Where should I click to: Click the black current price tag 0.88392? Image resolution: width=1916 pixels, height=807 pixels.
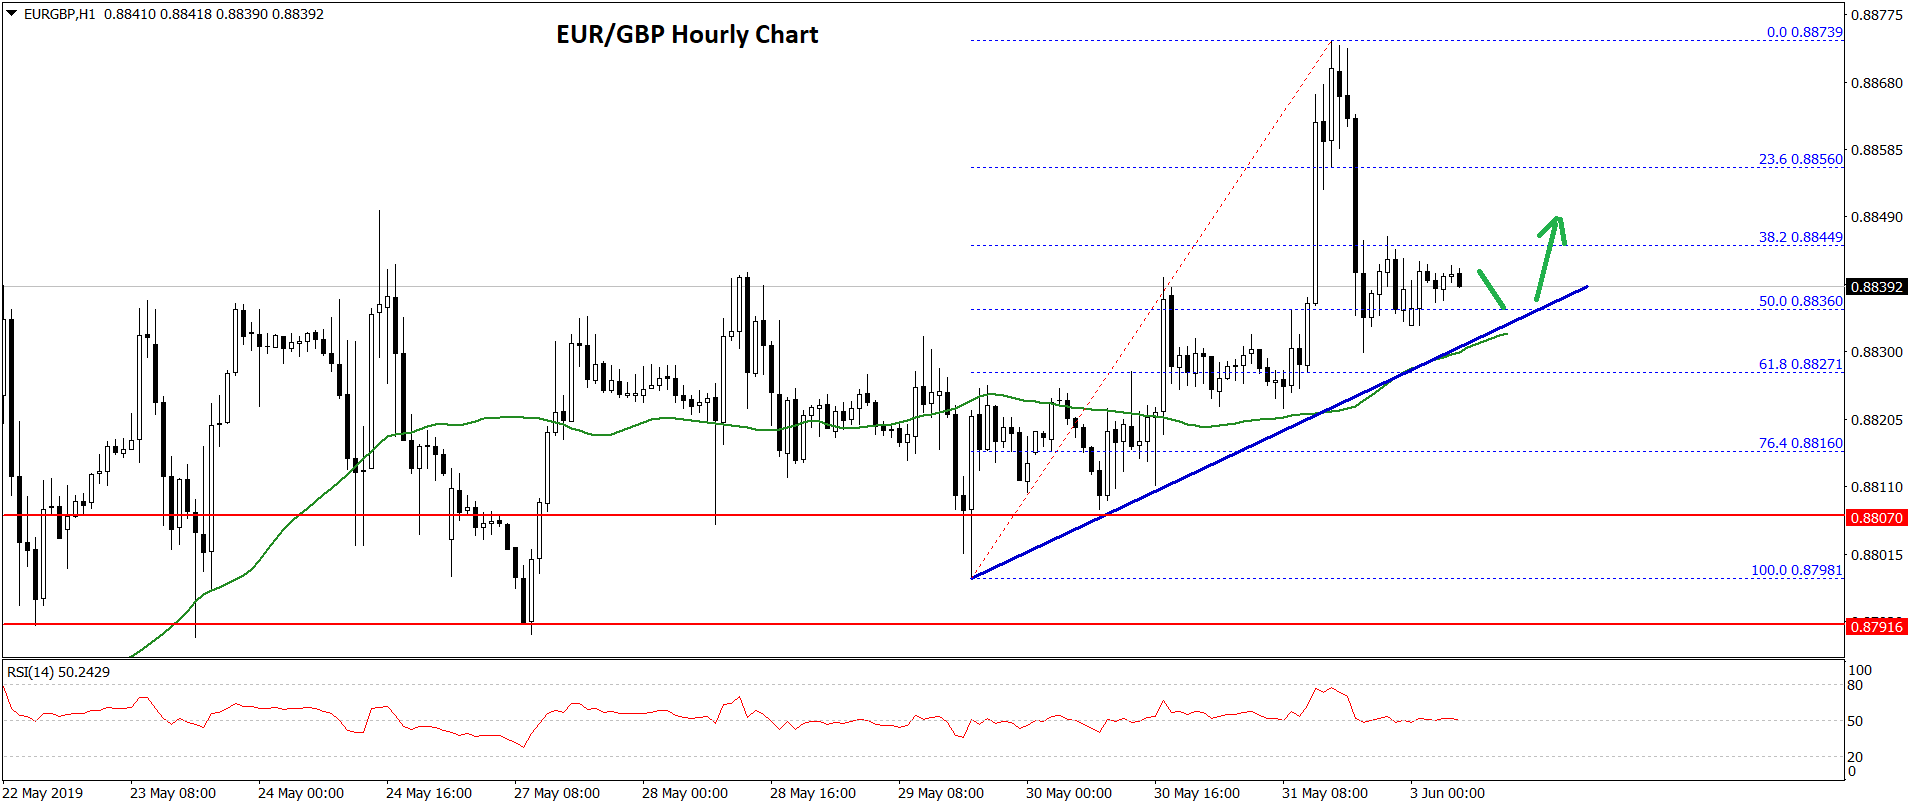pos(1876,287)
